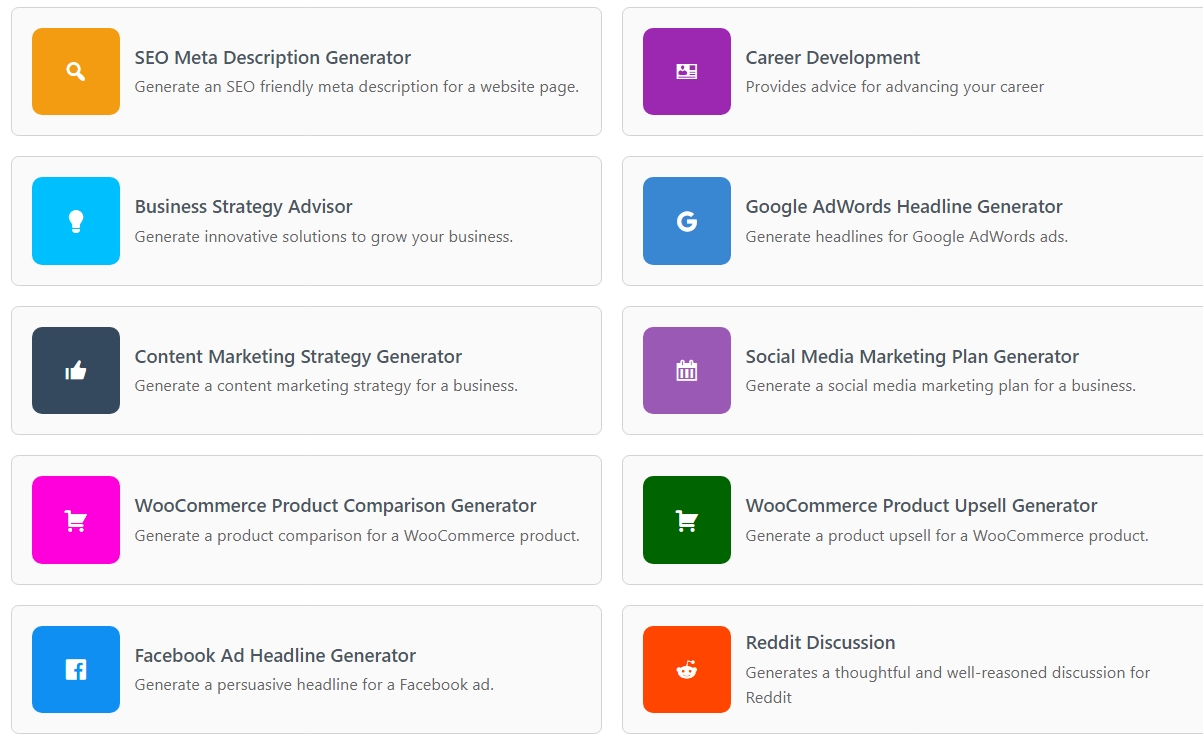Click 'Generate a content marketing strategy' description

pos(326,386)
